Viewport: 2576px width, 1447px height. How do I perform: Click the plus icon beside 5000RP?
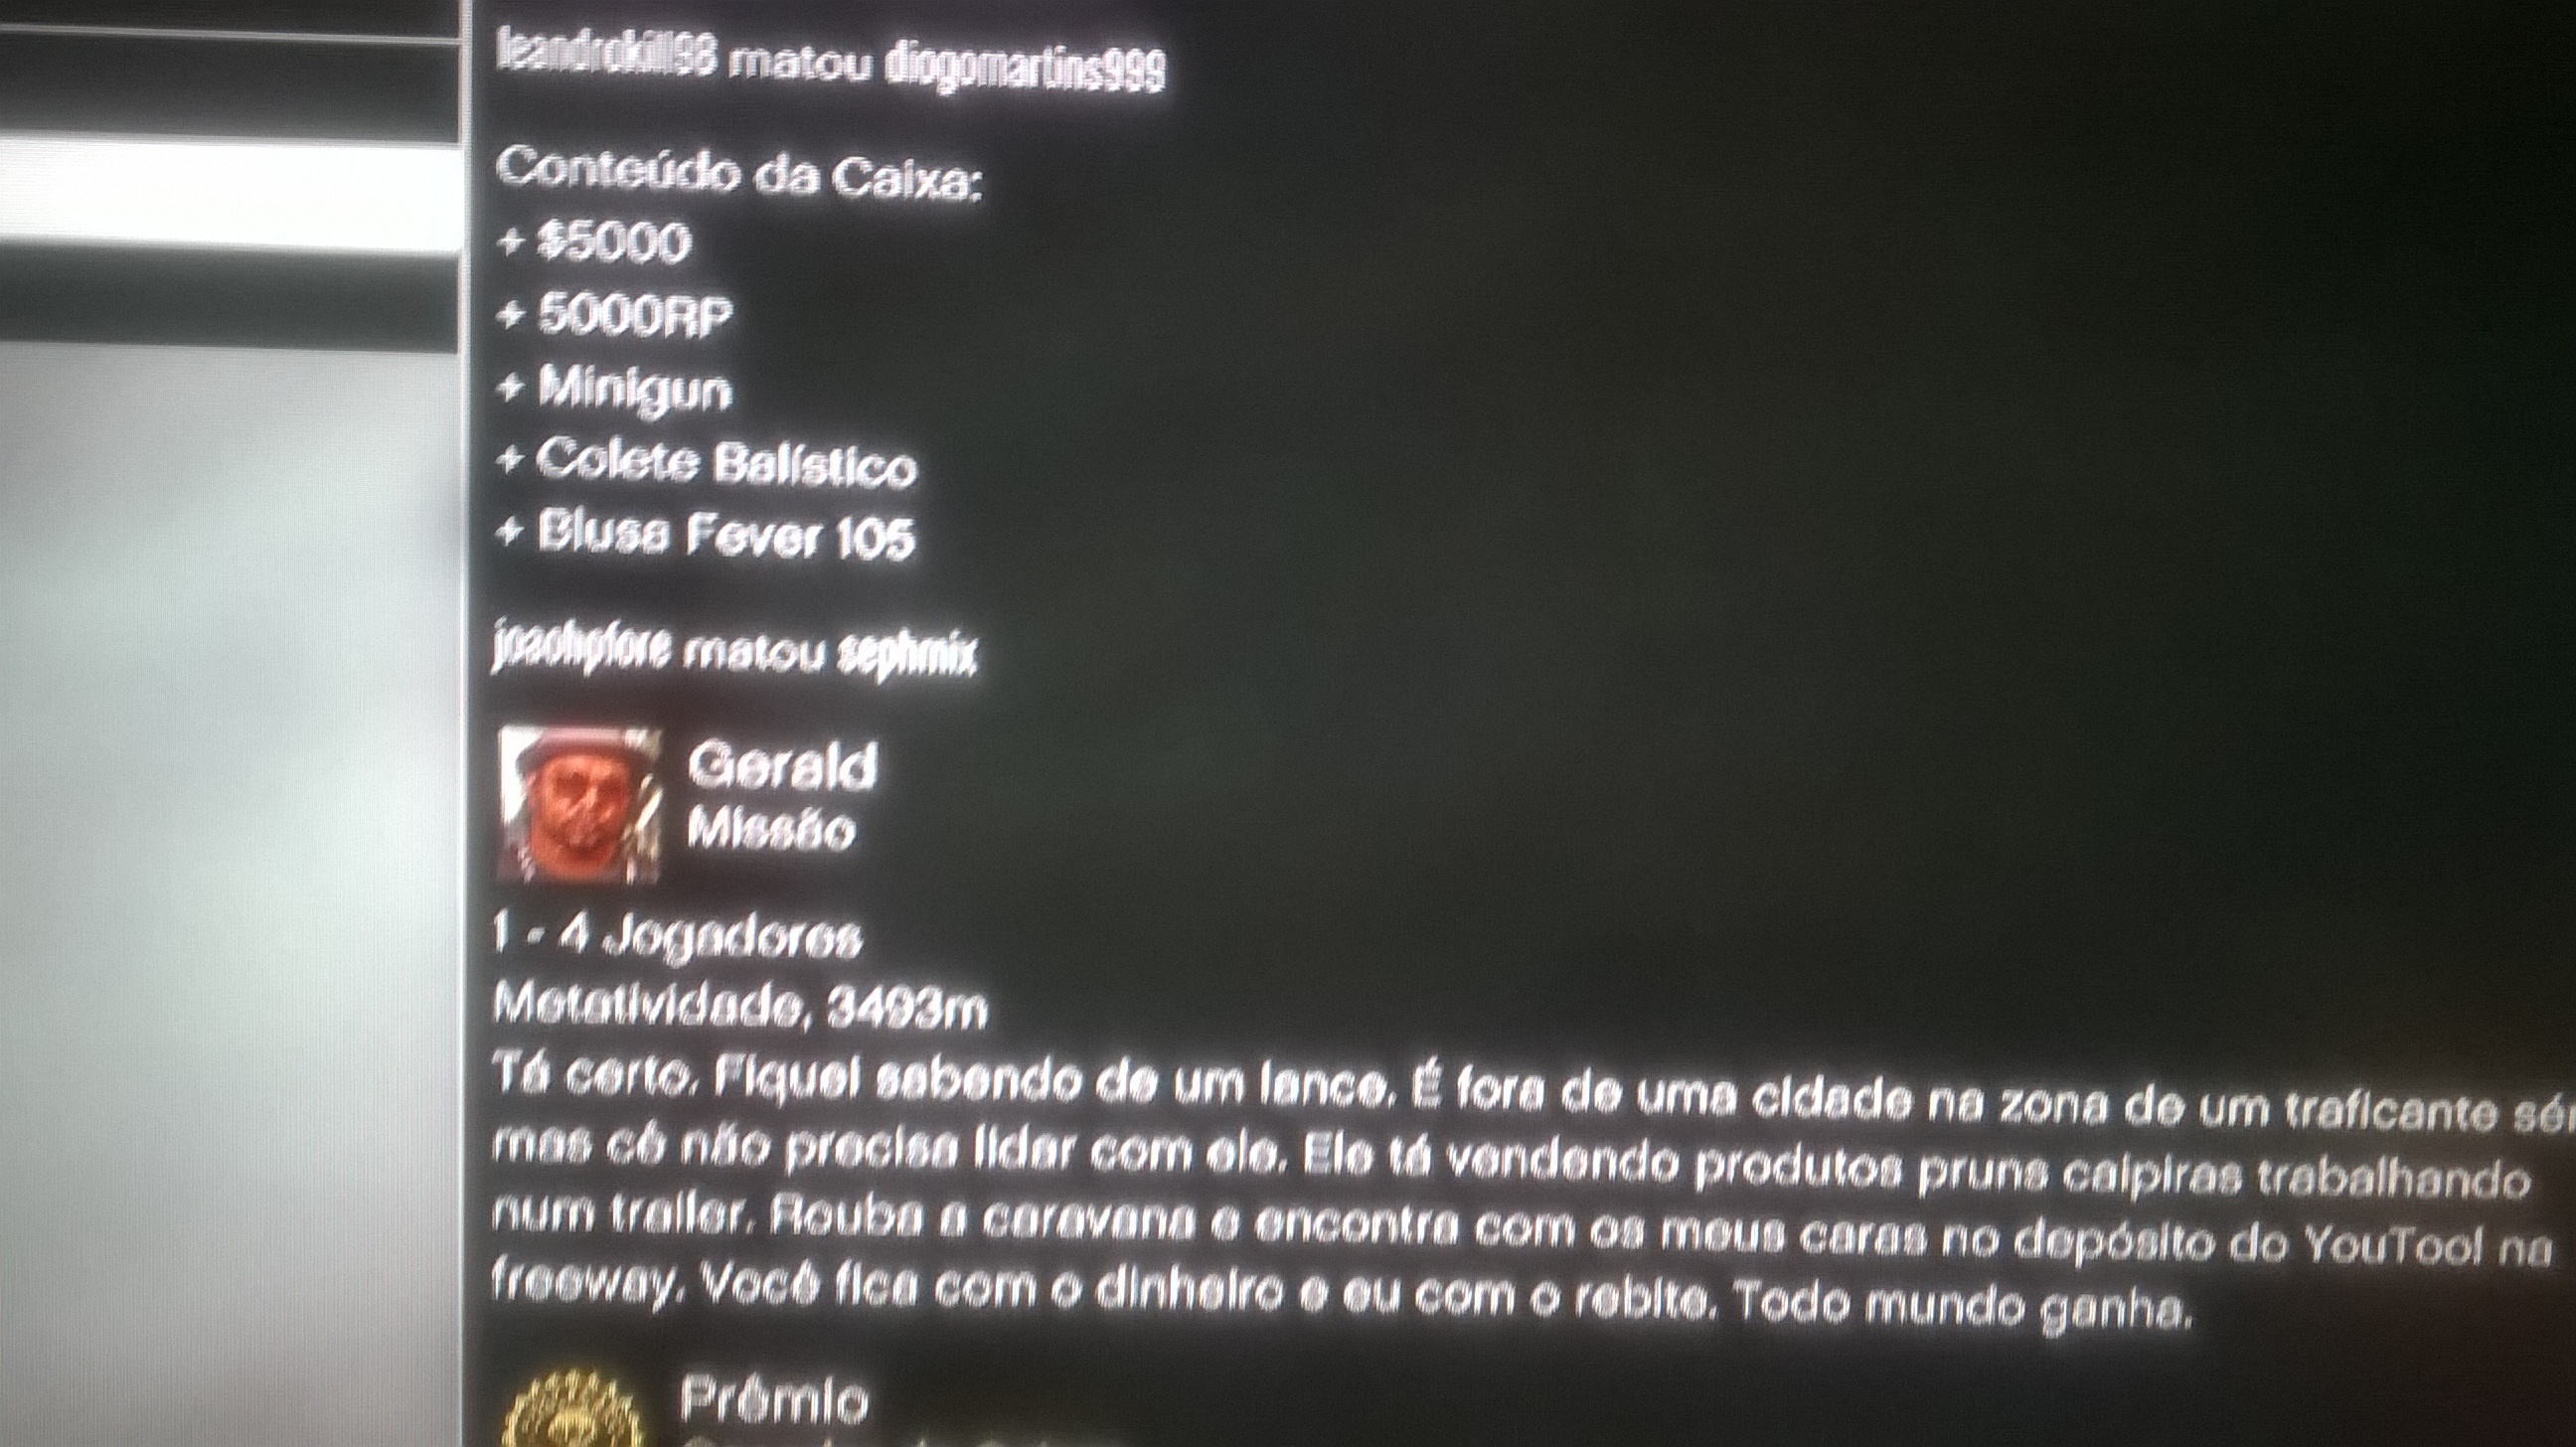pos(511,315)
